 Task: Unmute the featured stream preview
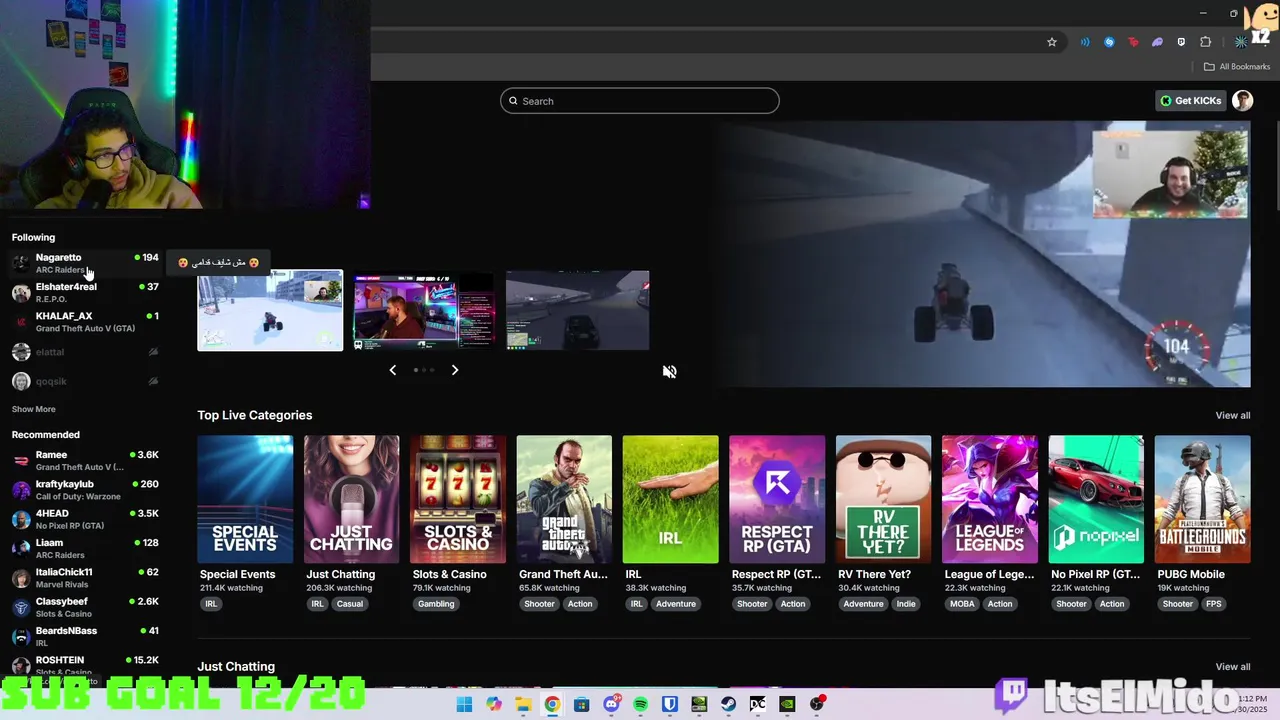(x=670, y=372)
